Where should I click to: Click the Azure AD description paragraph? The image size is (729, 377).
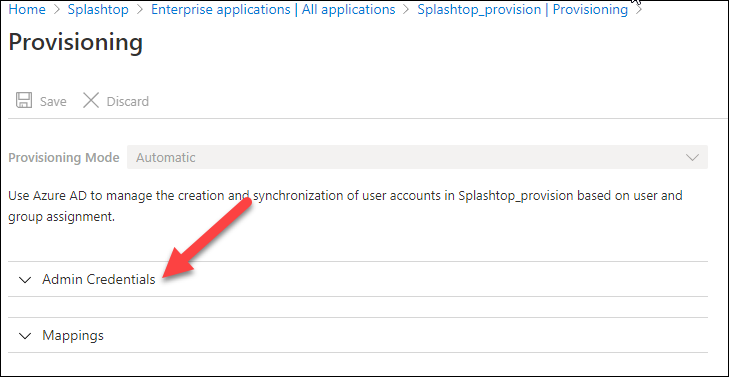pos(345,206)
